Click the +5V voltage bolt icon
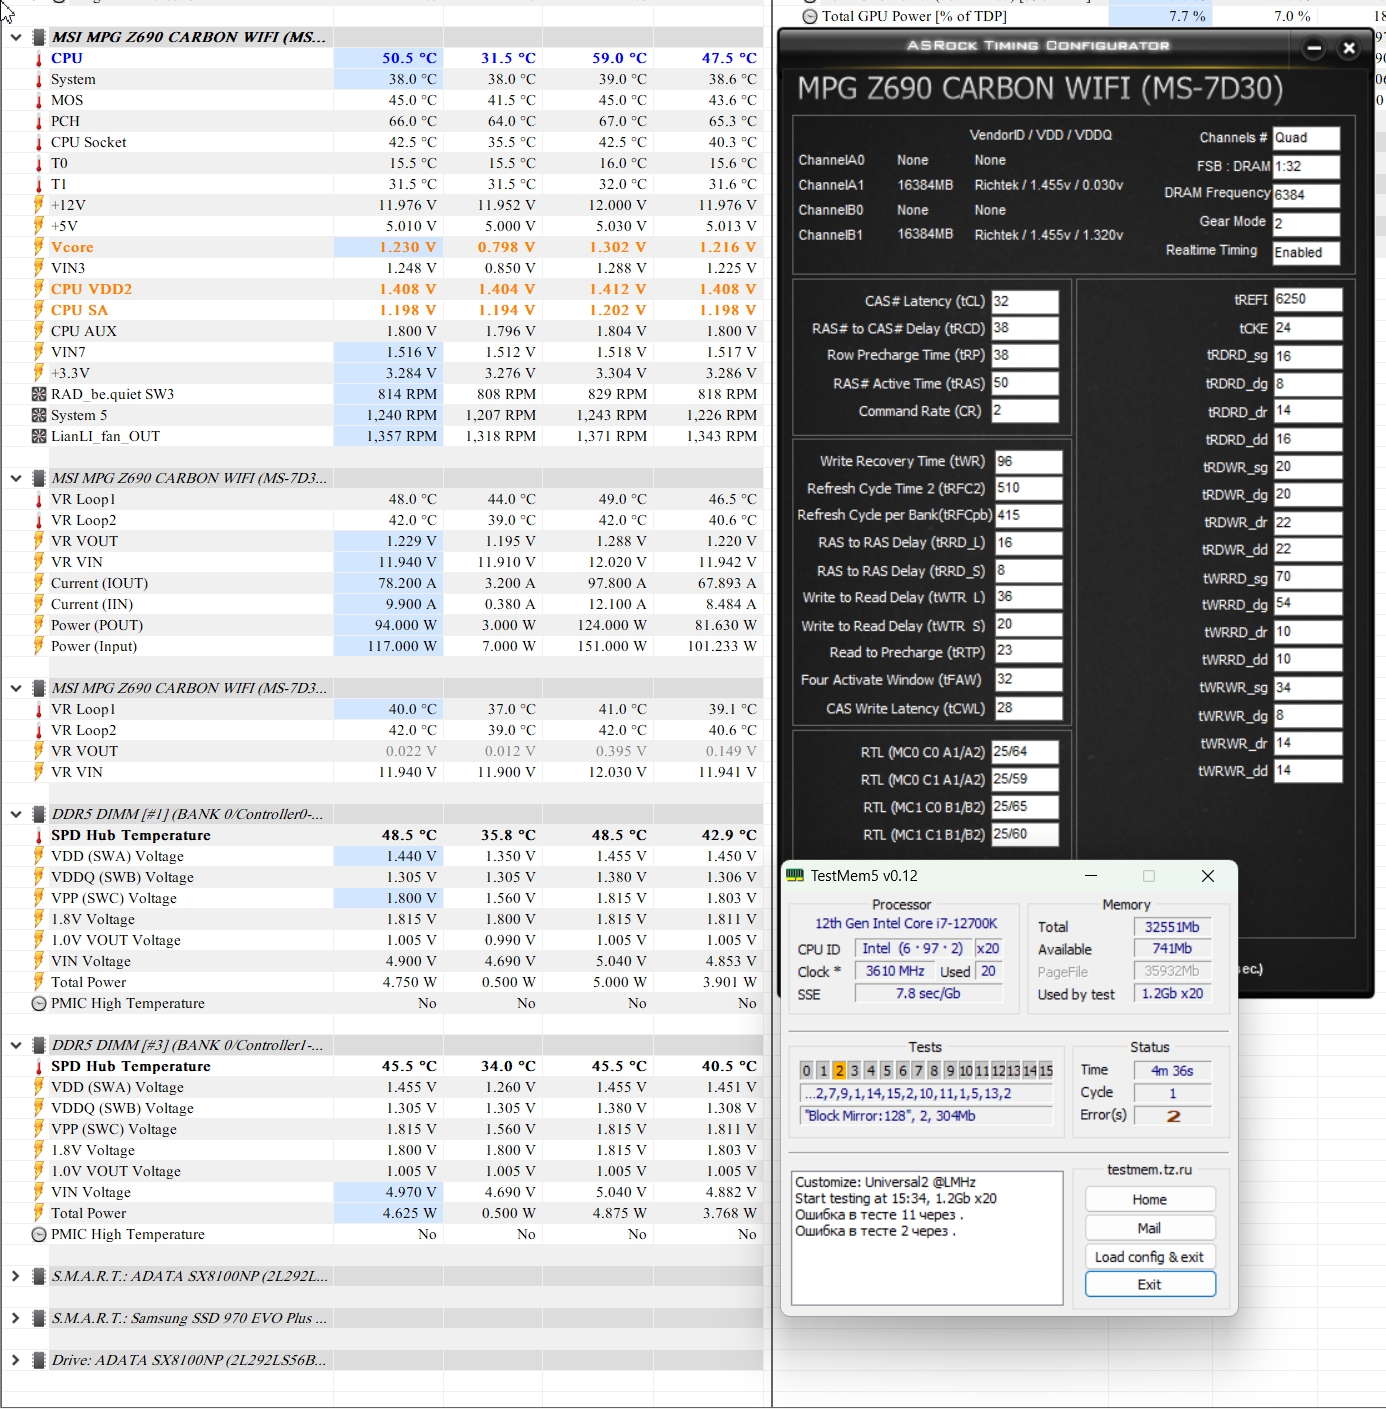The image size is (1386, 1409). (x=39, y=226)
